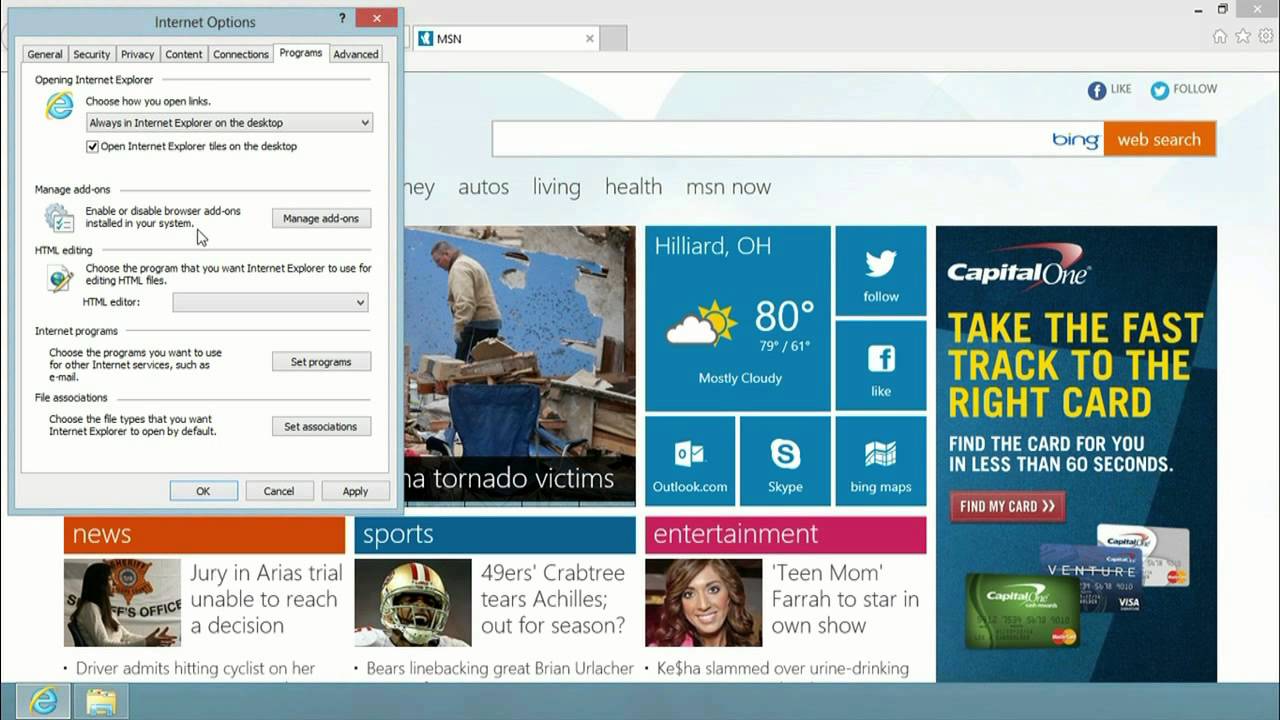Click the Hilliard, OH weather location
This screenshot has width=1280, height=720.
713,246
